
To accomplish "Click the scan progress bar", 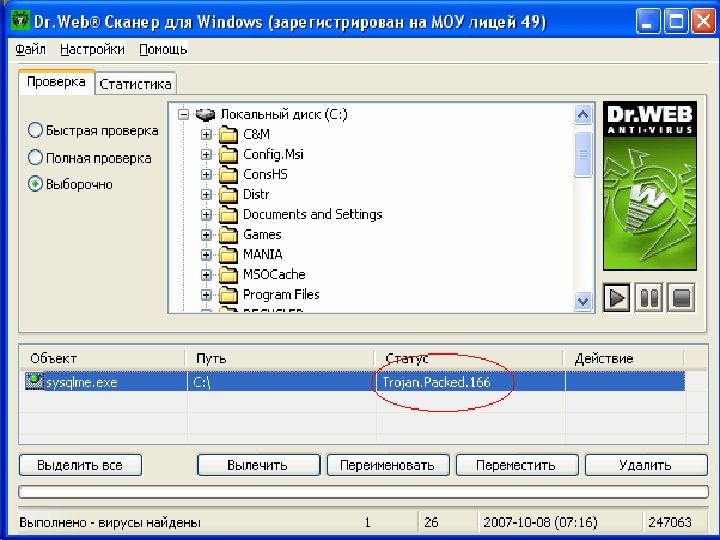I will point(363,492).
